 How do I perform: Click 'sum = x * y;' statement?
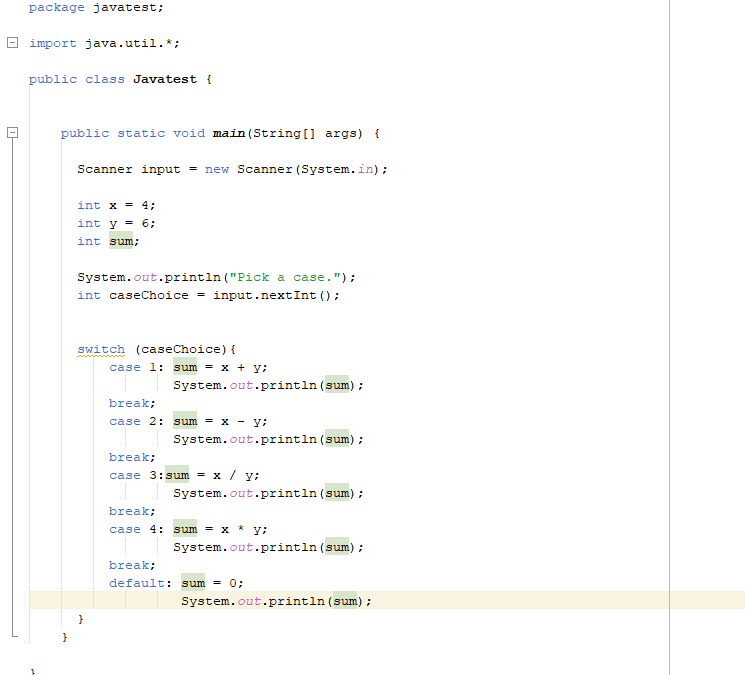point(220,529)
